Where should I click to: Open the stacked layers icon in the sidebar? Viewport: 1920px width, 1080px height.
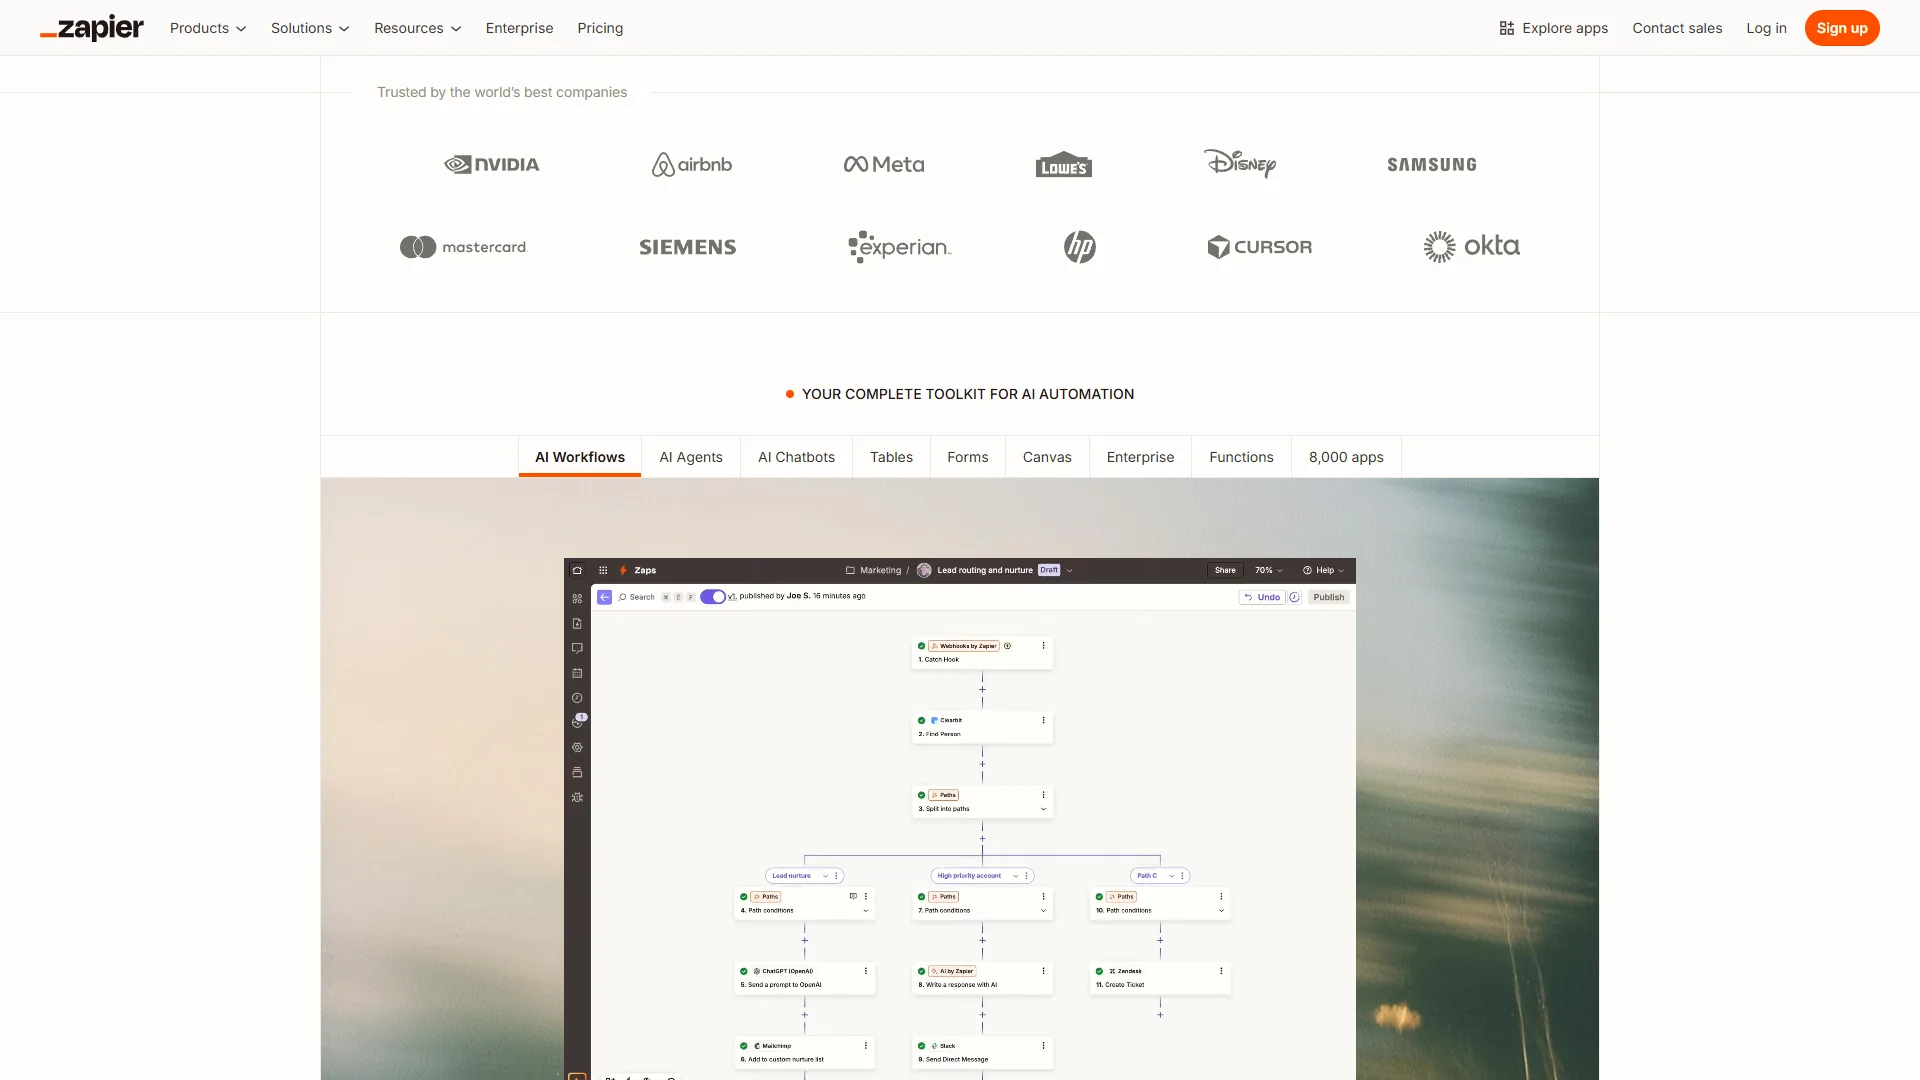click(577, 772)
